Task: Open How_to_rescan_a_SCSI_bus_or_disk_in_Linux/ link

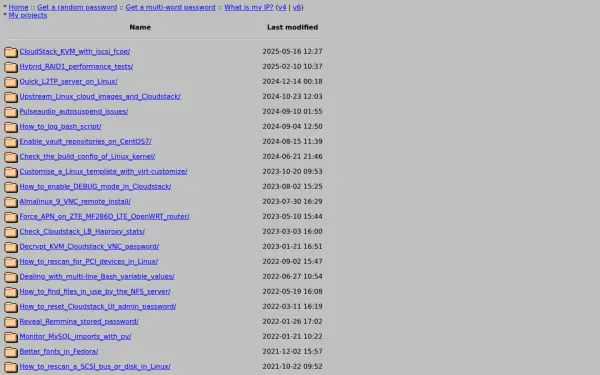Action: (x=95, y=366)
